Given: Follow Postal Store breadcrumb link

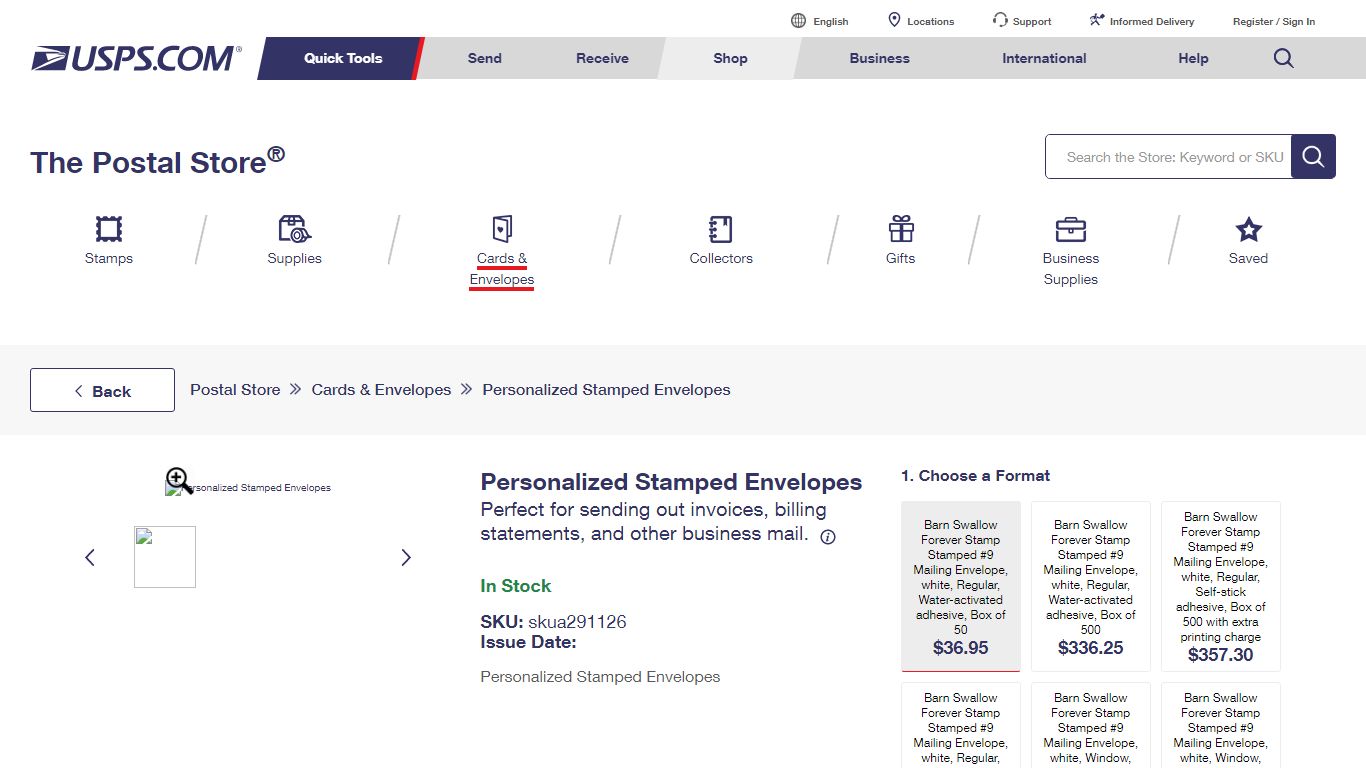Looking at the screenshot, I should click(x=235, y=390).
